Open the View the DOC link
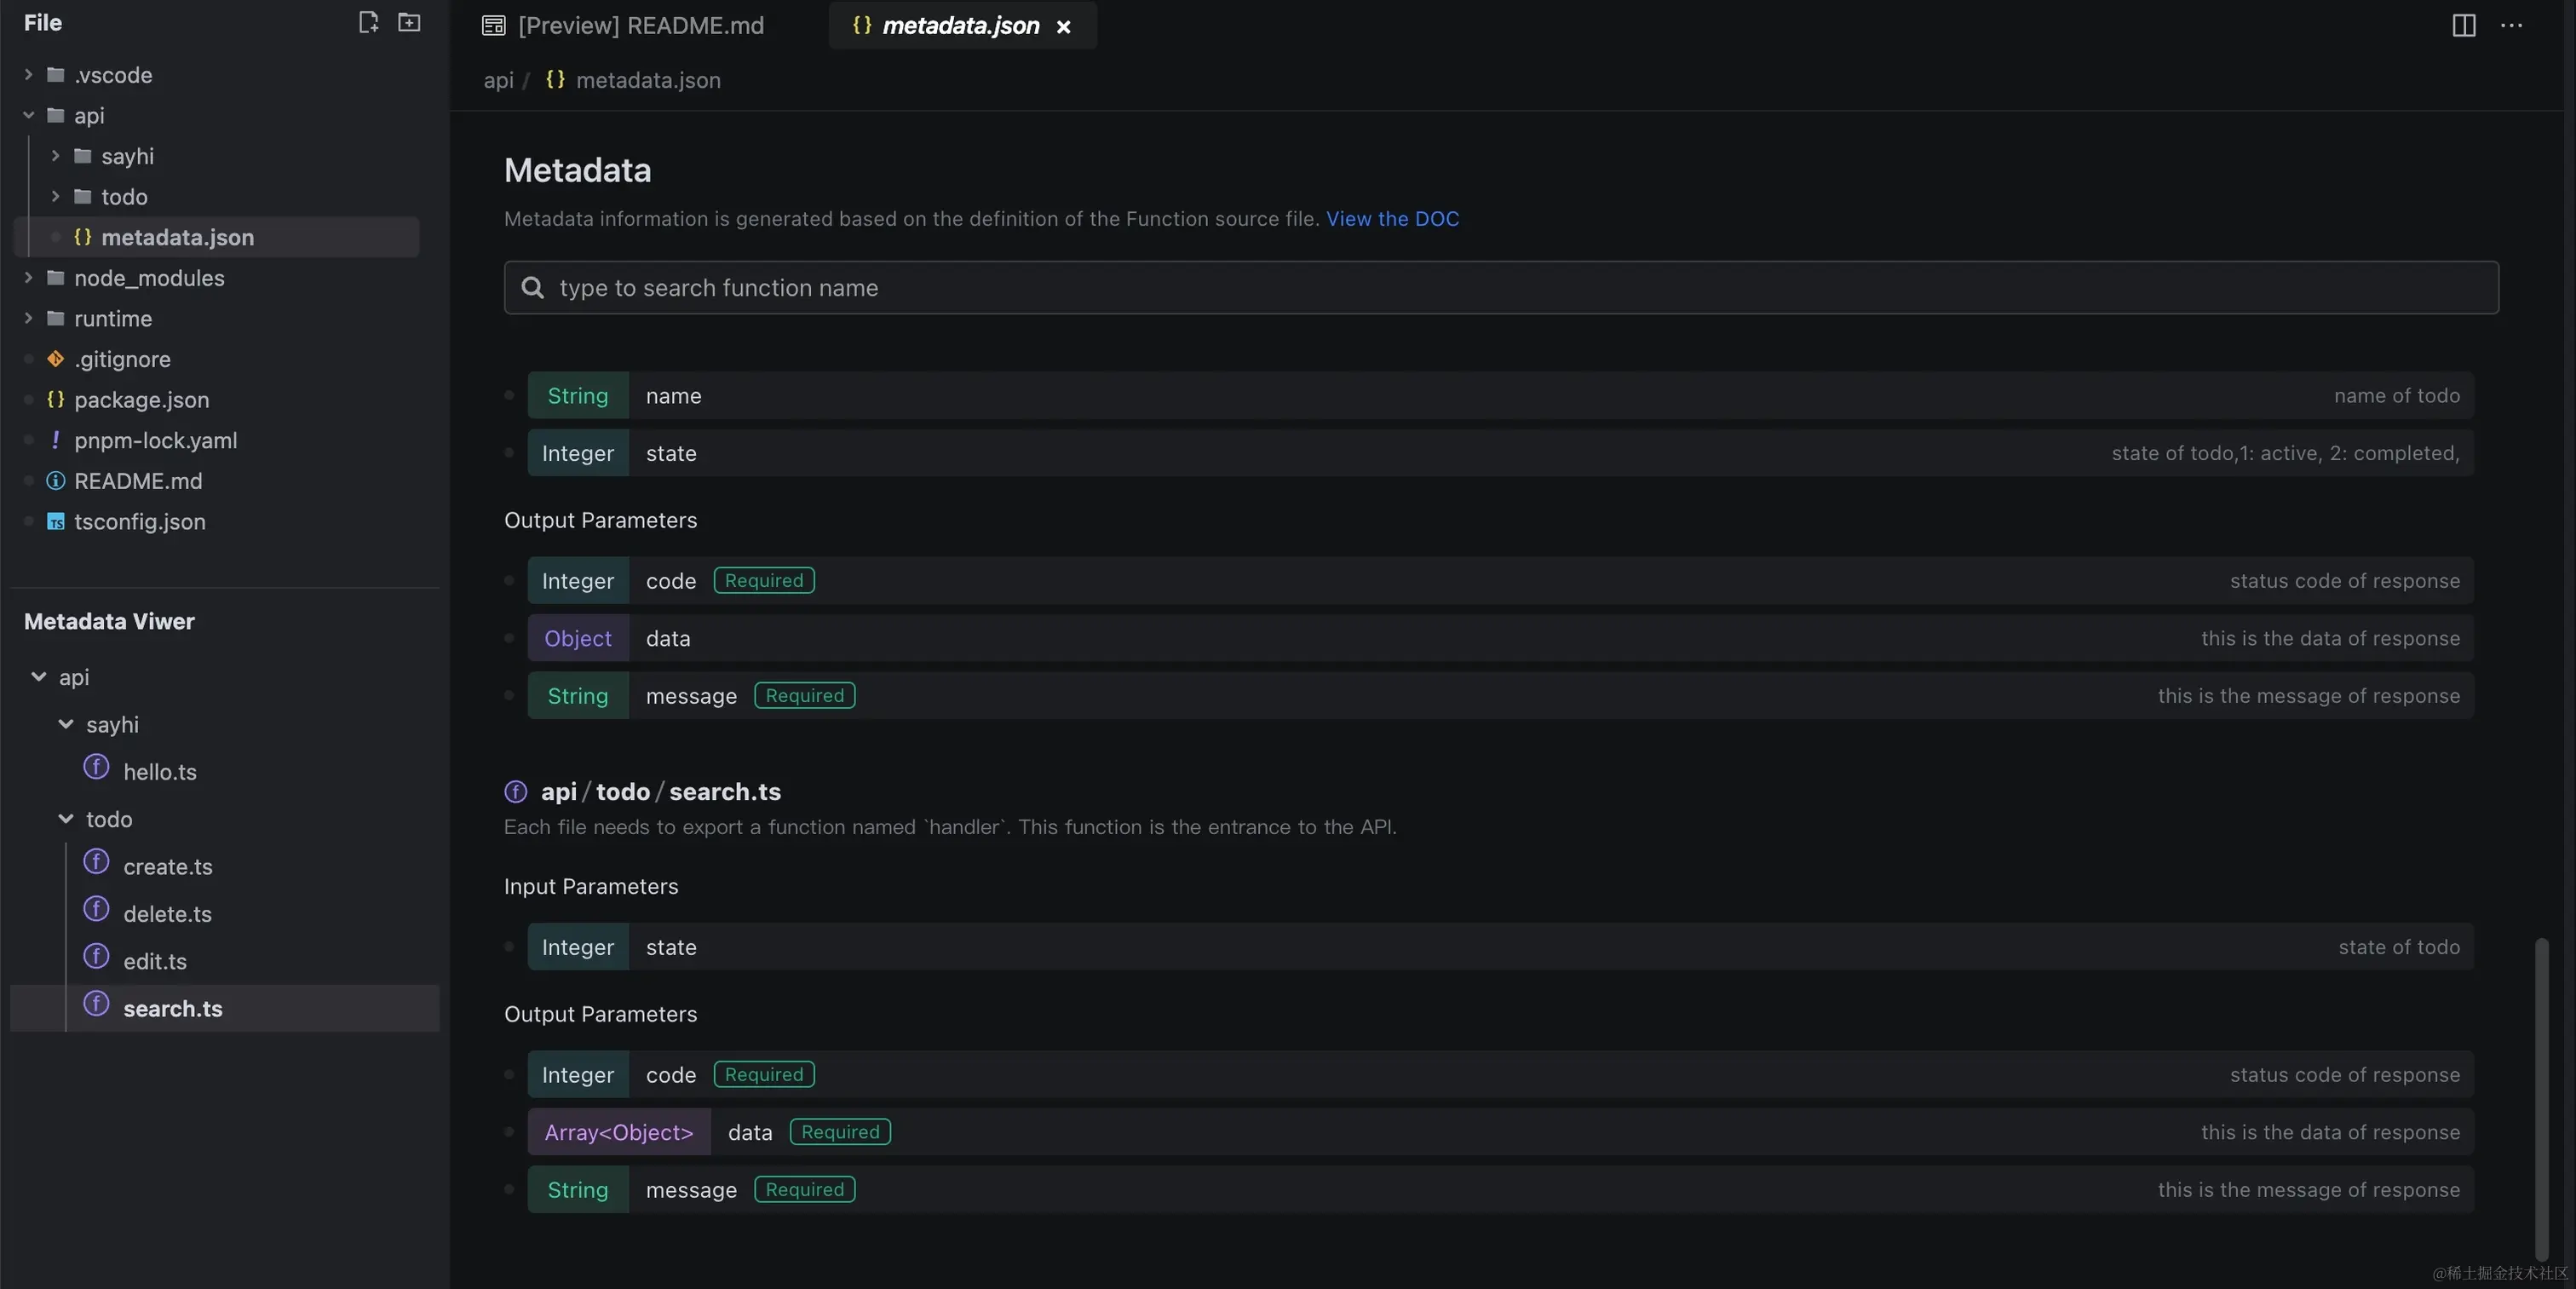The image size is (2576, 1289). pos(1392,219)
